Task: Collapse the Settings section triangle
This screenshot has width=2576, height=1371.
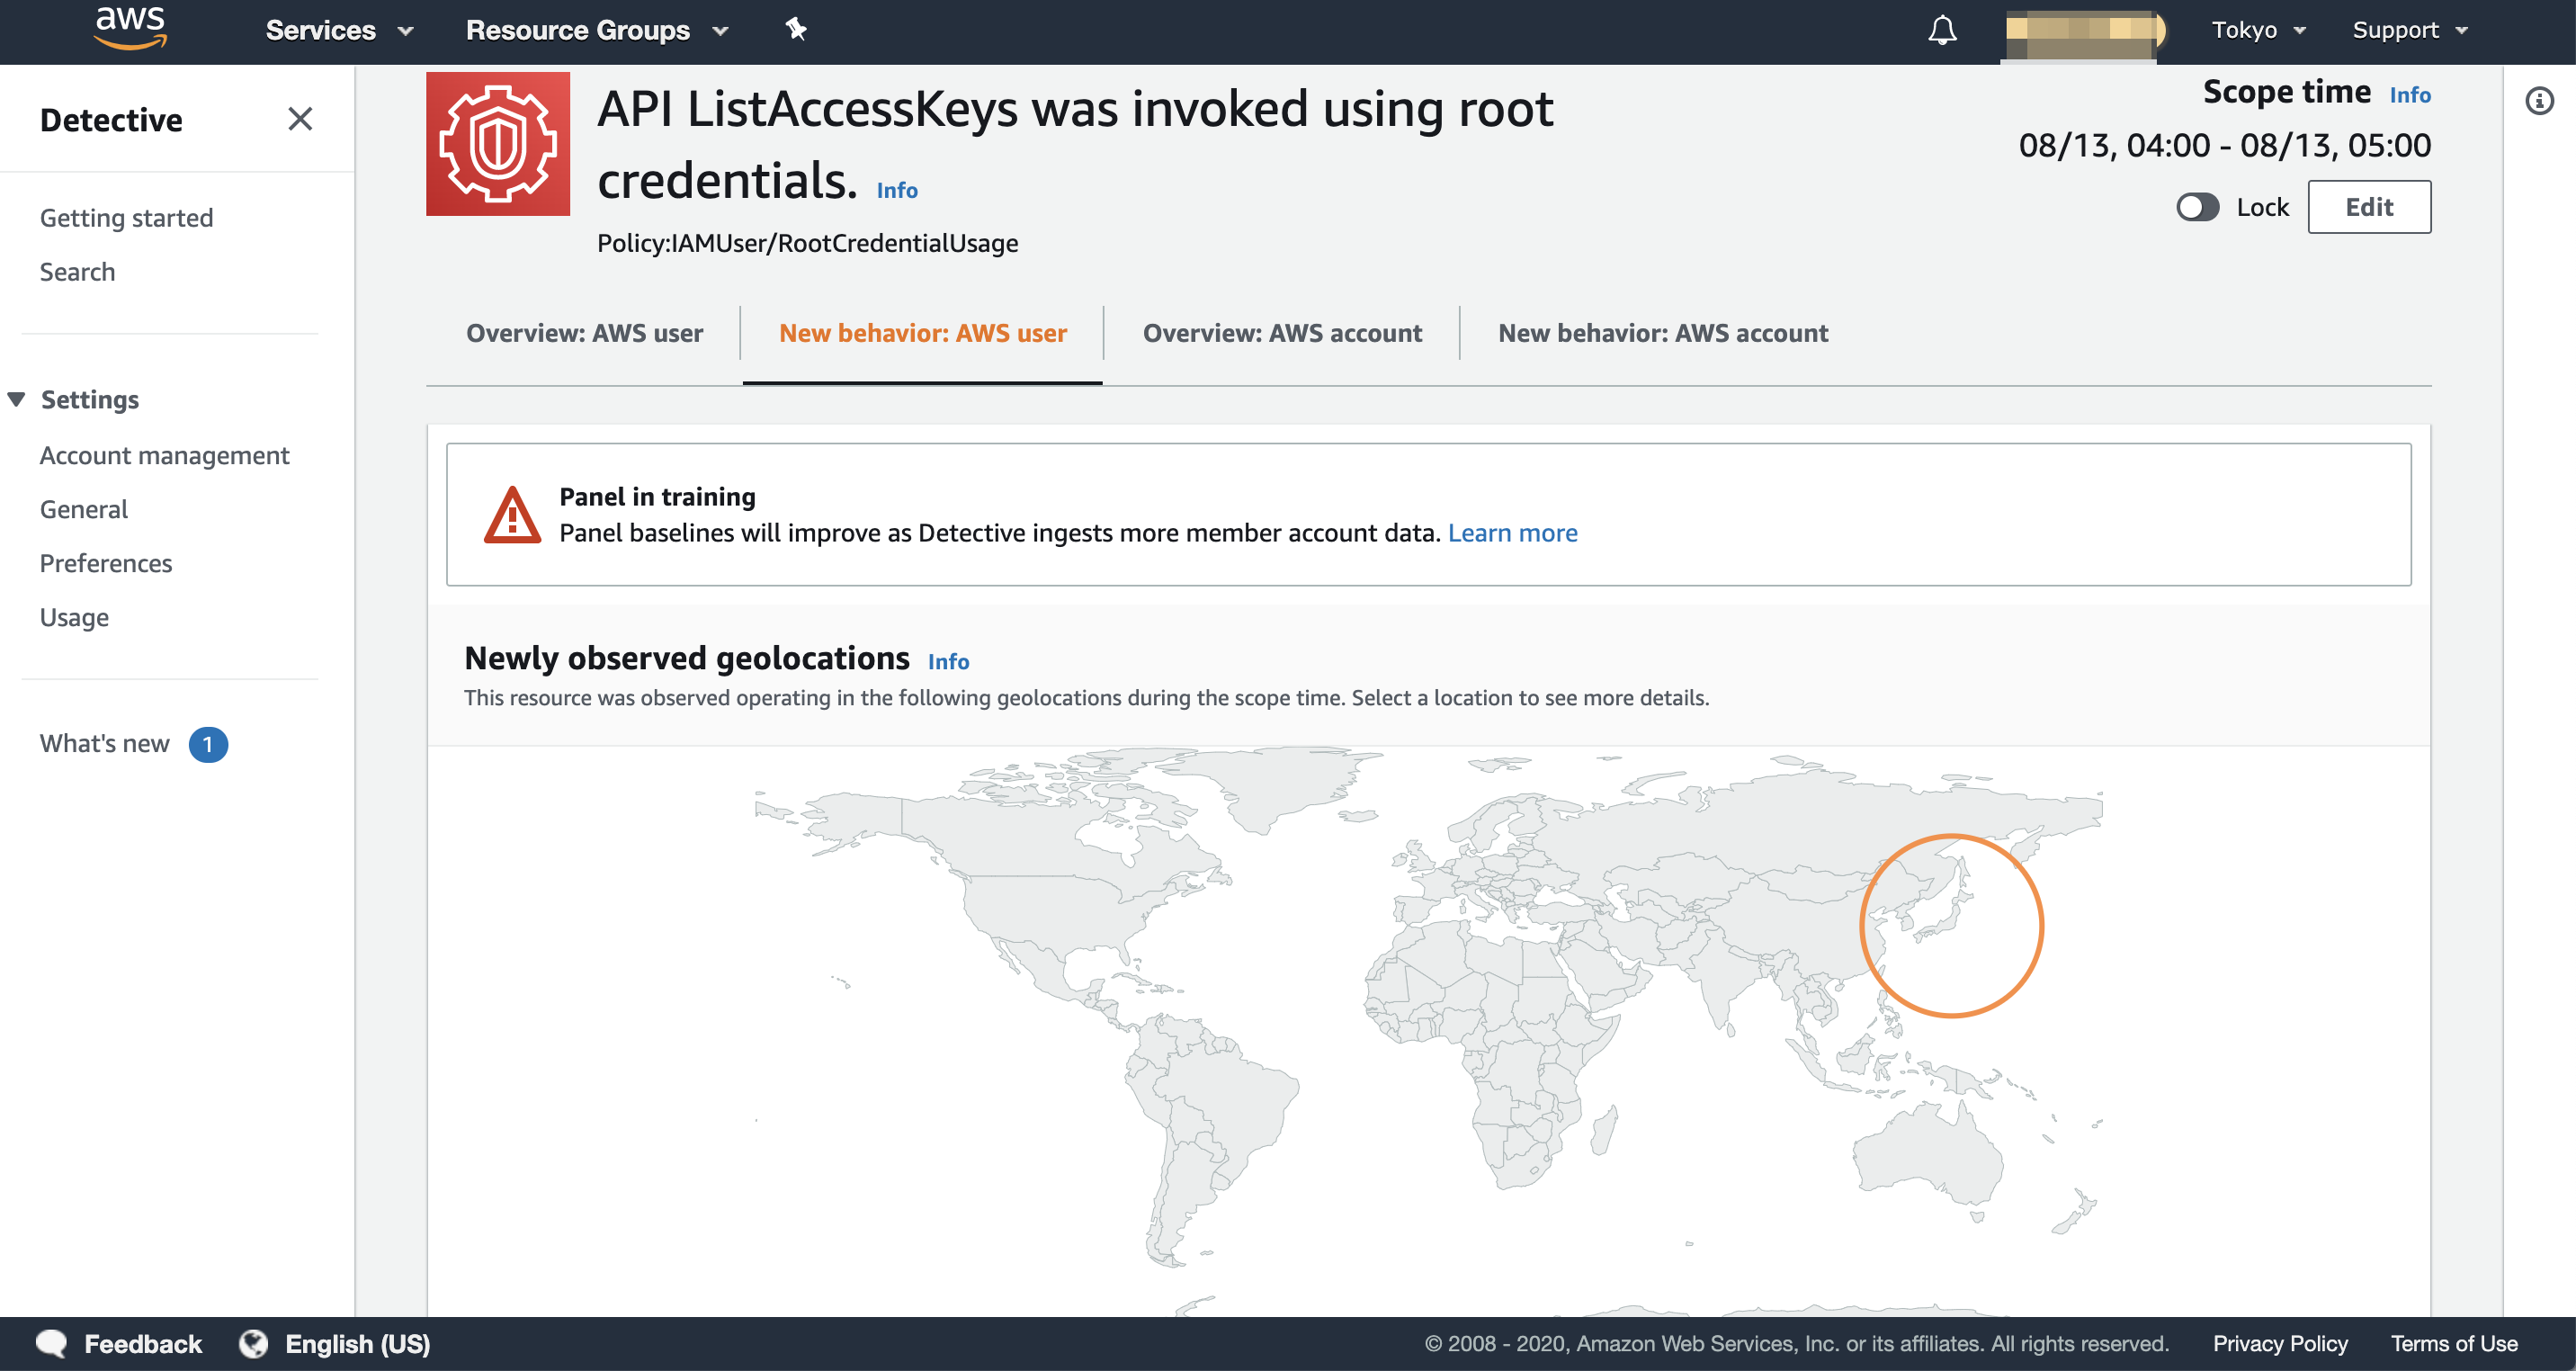Action: (16, 399)
